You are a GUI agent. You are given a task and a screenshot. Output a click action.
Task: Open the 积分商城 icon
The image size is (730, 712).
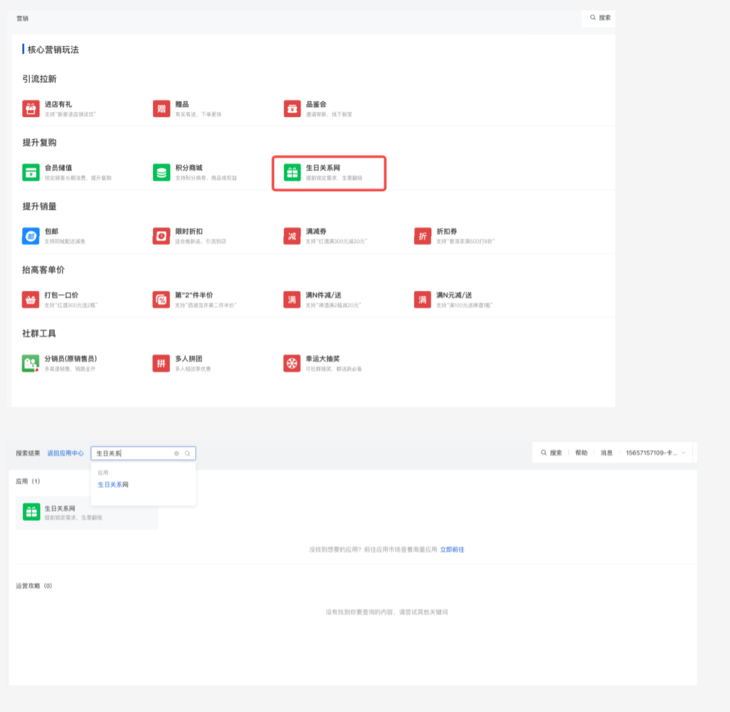[161, 172]
